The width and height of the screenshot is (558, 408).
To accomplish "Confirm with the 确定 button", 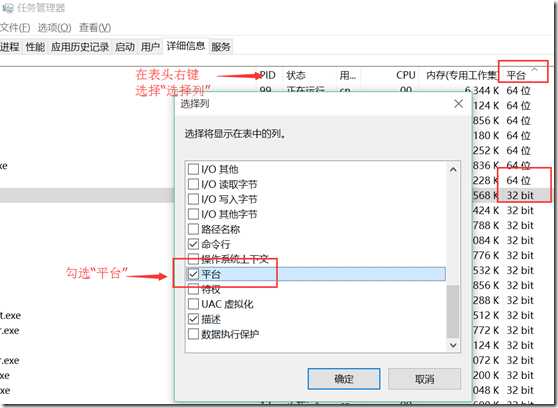I will [x=344, y=379].
